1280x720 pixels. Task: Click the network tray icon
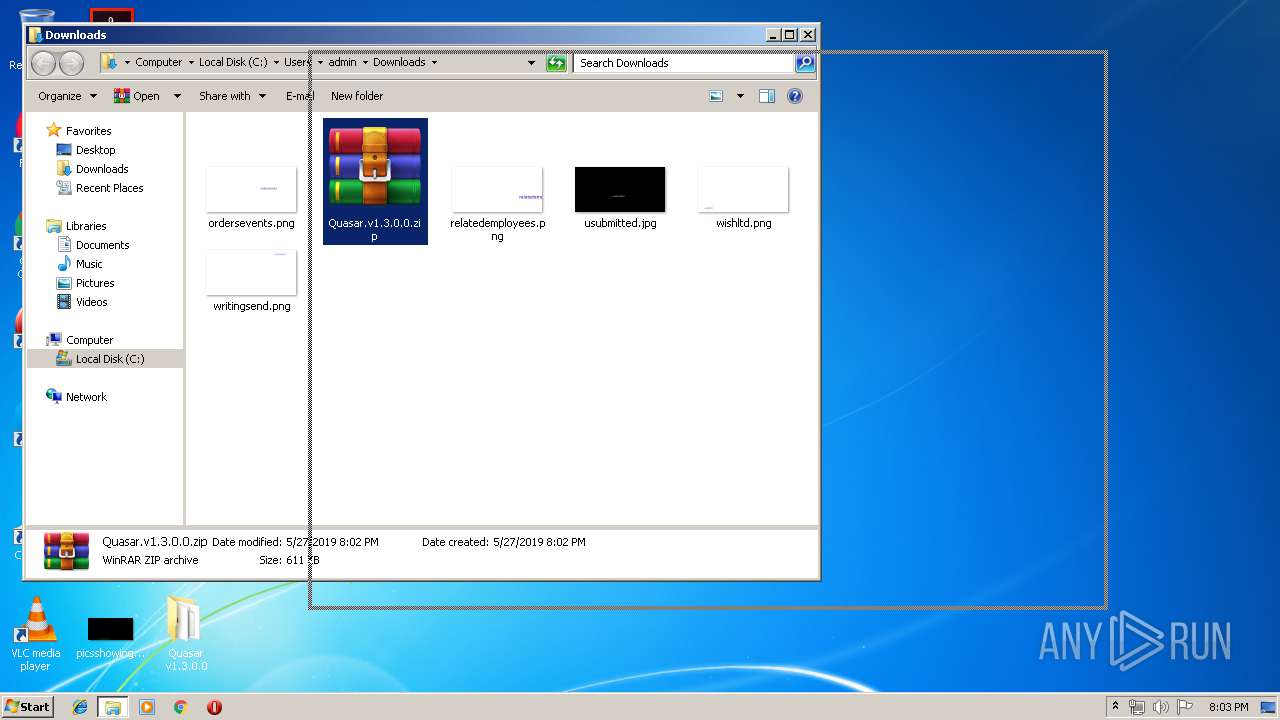[x=1137, y=707]
